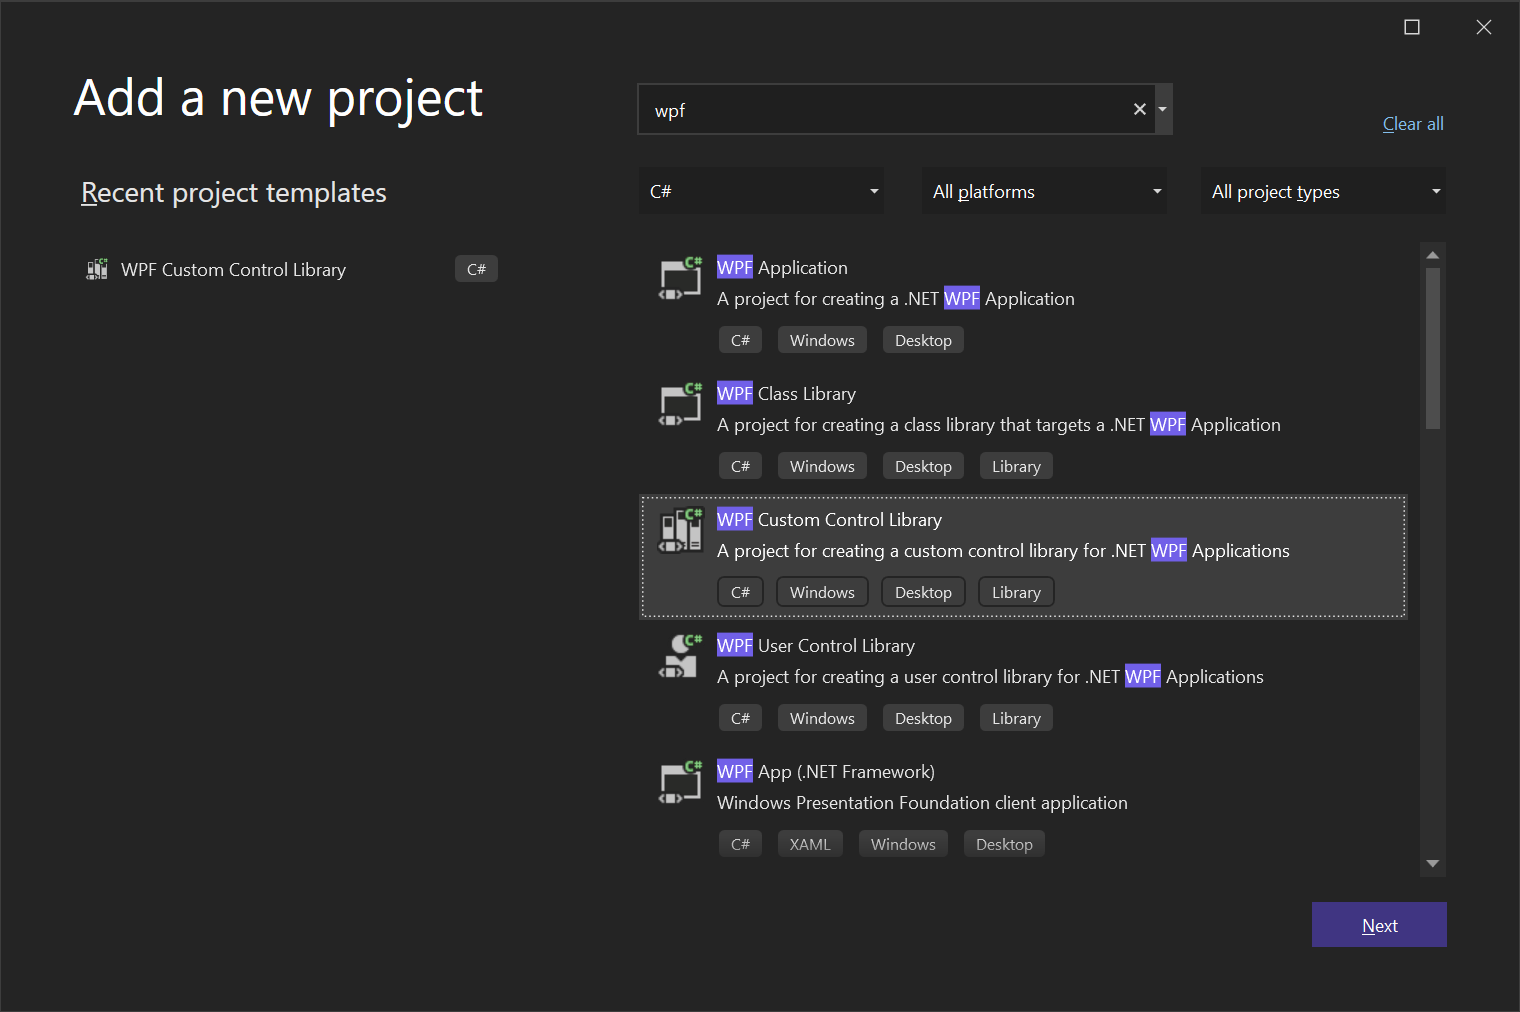
Task: Click the Recent project templates heading
Action: [x=233, y=192]
